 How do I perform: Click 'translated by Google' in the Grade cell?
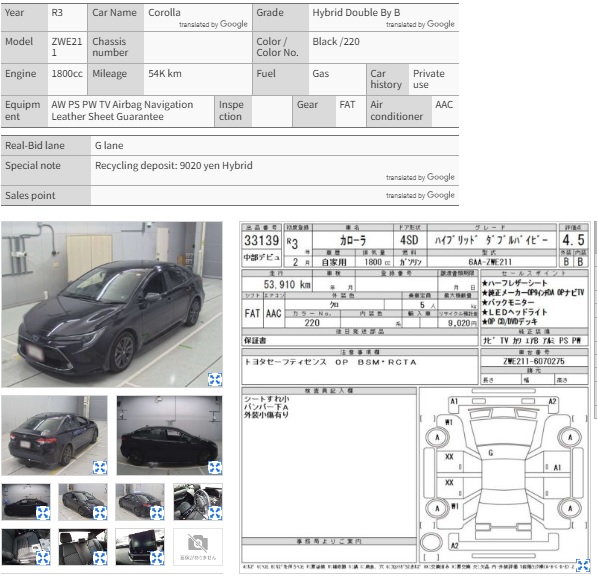pos(420,24)
